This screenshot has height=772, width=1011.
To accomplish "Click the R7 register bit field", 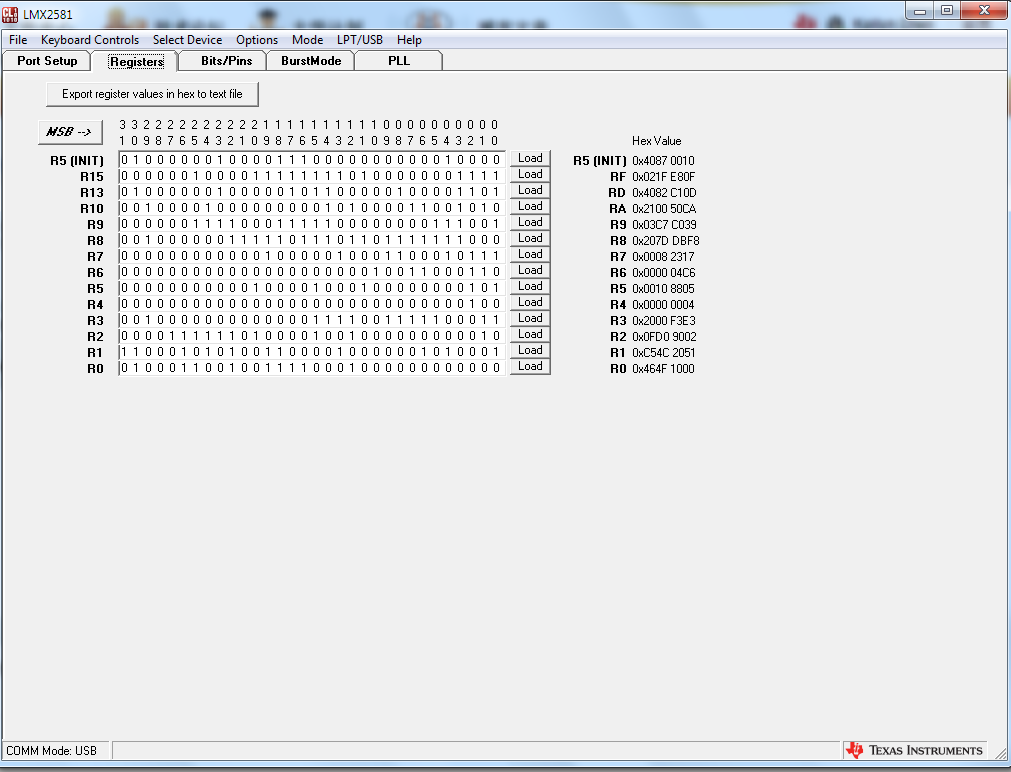I will click(312, 255).
